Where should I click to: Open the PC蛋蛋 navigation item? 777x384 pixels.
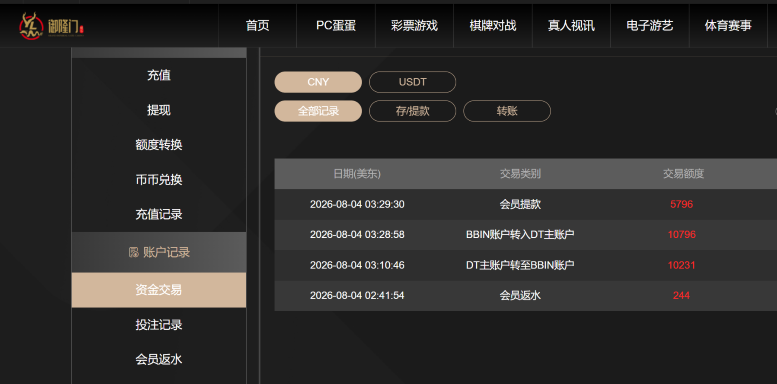pyautogui.click(x=336, y=26)
